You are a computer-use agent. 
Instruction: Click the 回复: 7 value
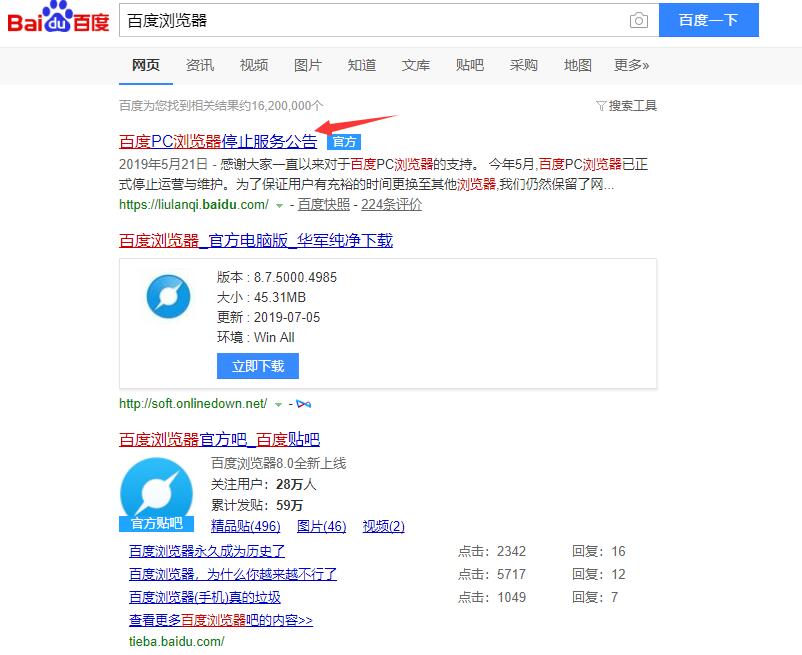595,597
